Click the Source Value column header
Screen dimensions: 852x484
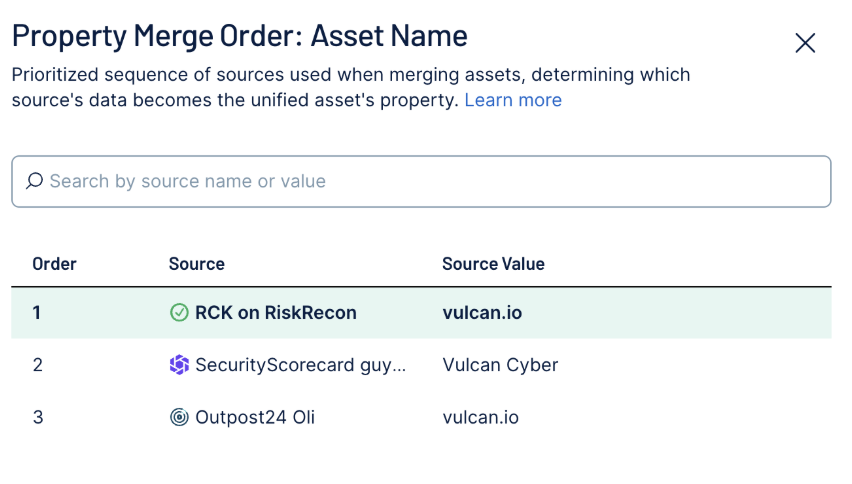(x=493, y=264)
